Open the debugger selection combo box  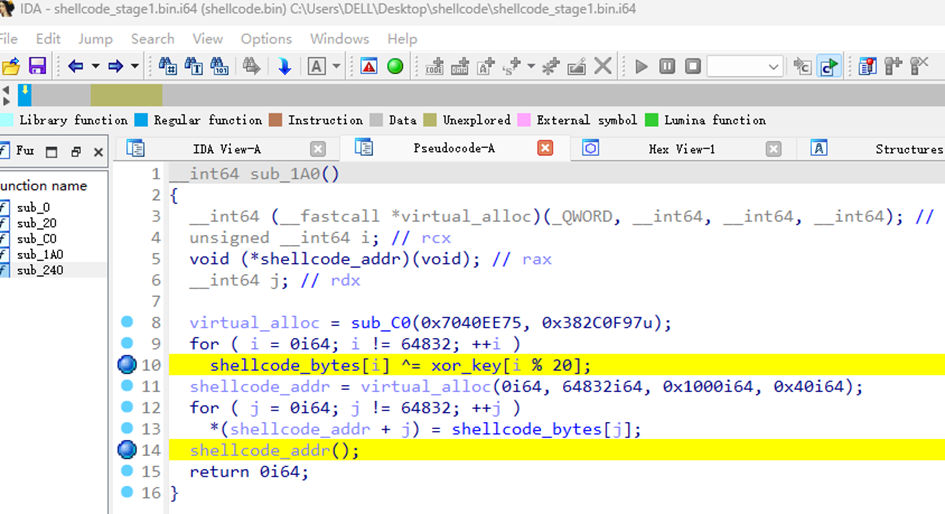[x=744, y=66]
